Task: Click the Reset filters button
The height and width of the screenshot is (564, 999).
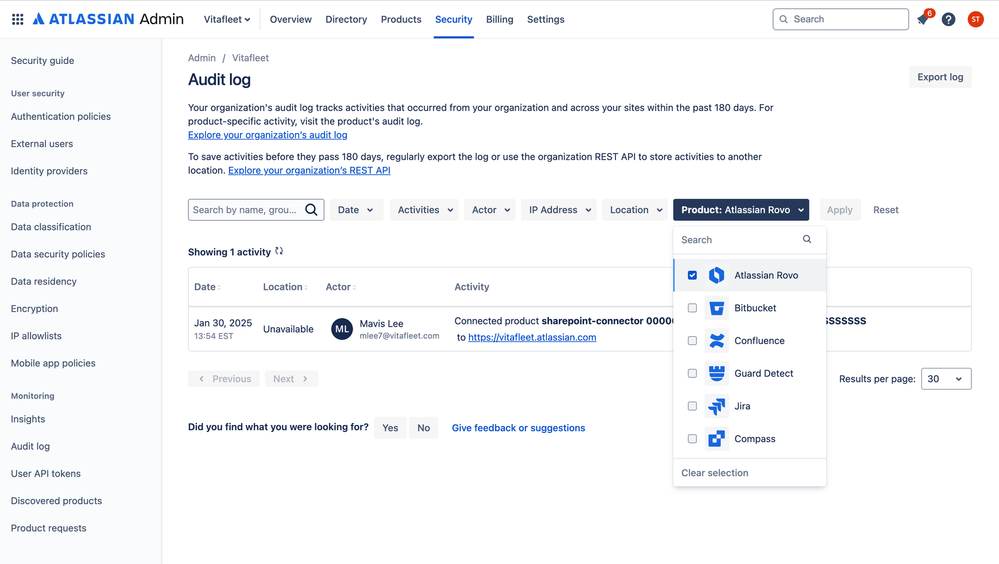Action: 886,210
